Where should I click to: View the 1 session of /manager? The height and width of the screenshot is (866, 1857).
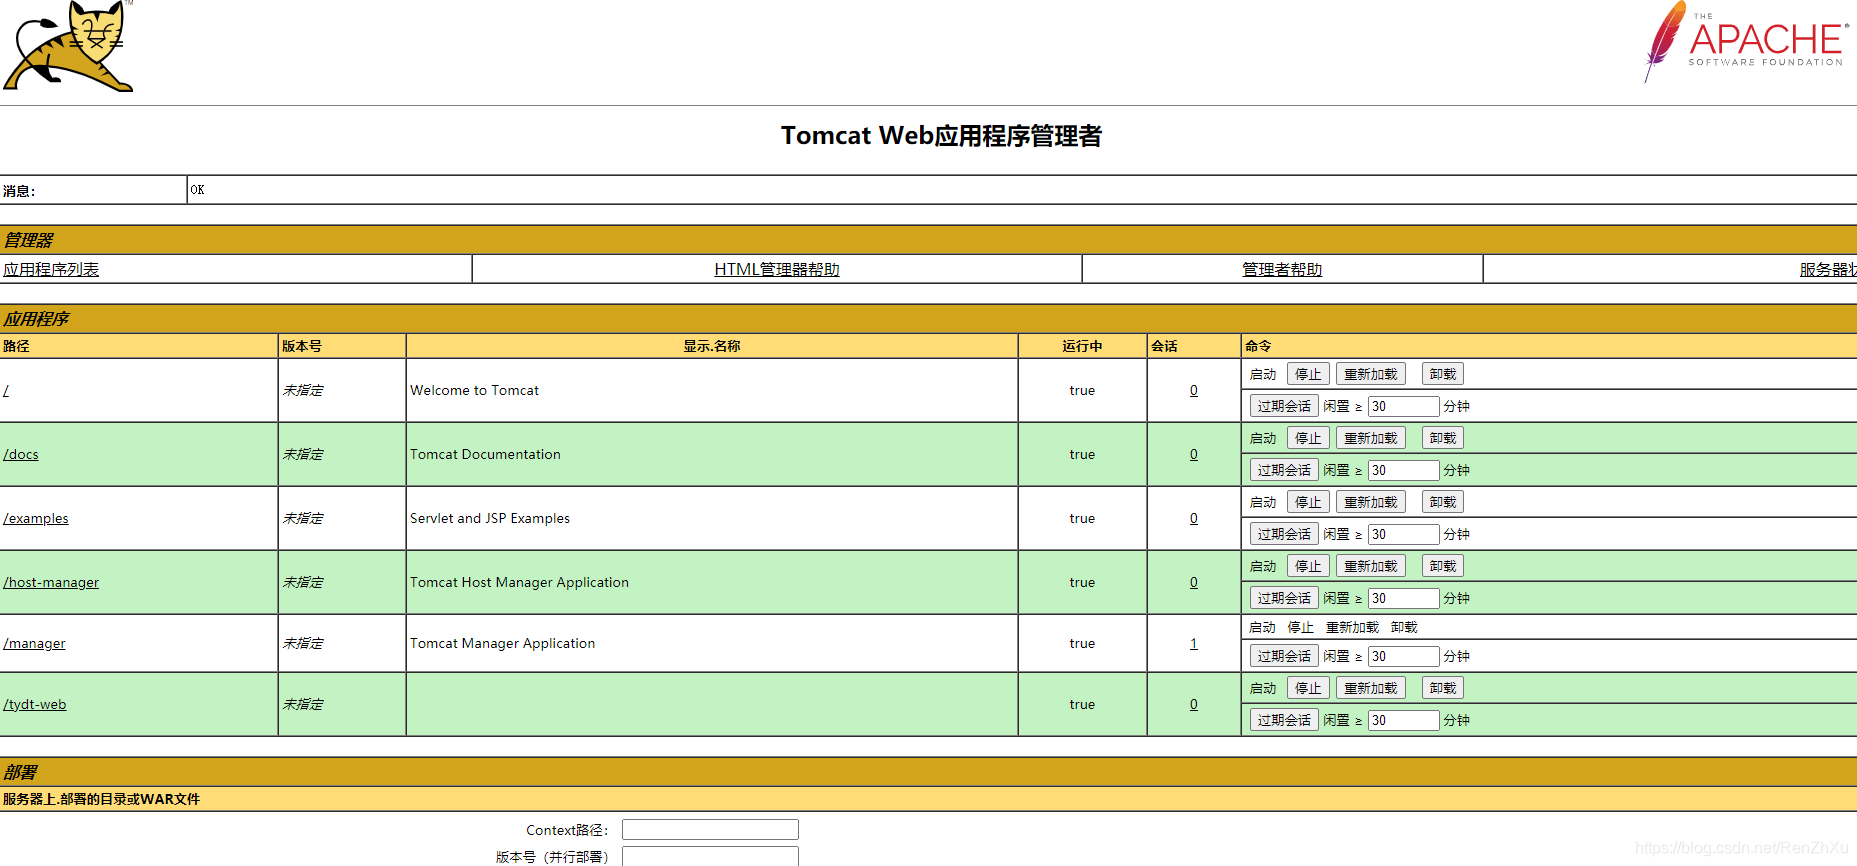1193,643
